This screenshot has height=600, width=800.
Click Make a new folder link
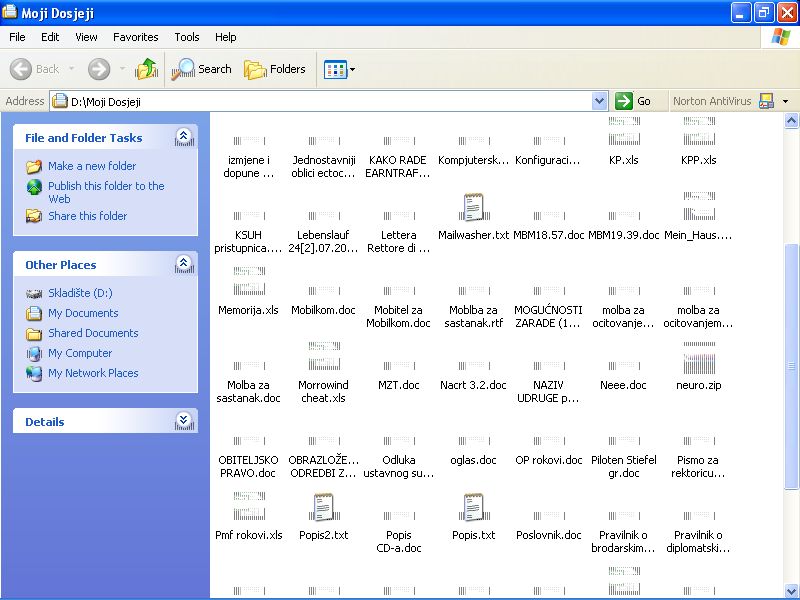pyautogui.click(x=91, y=166)
